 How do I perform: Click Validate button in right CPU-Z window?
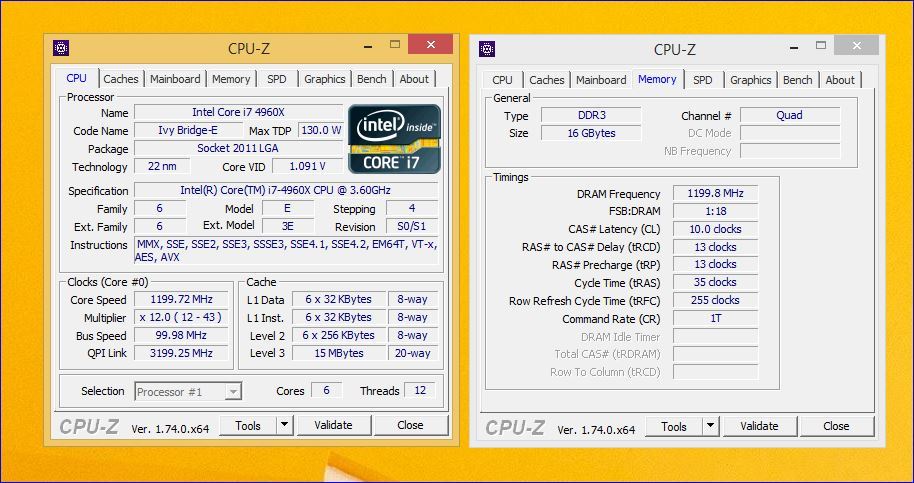coord(760,427)
